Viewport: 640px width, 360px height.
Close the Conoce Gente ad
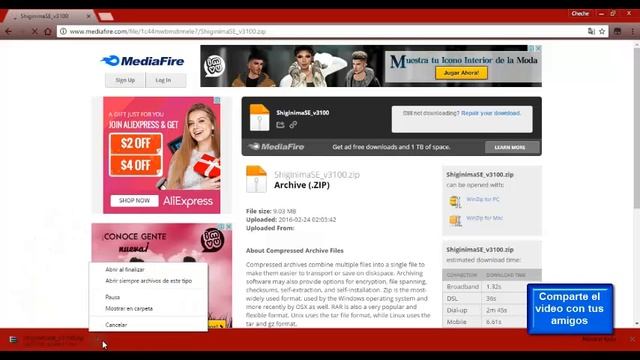click(x=229, y=226)
